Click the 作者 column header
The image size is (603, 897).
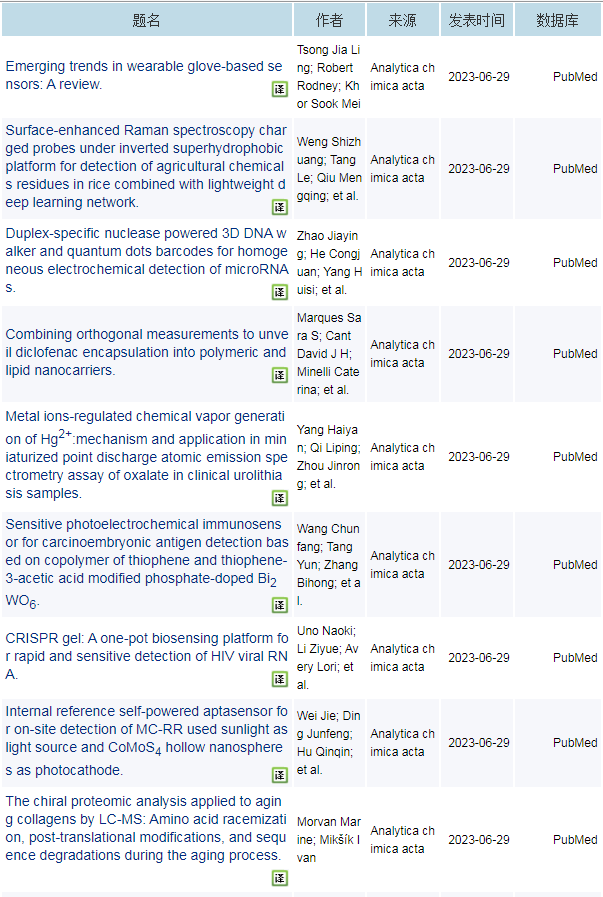pyautogui.click(x=329, y=20)
